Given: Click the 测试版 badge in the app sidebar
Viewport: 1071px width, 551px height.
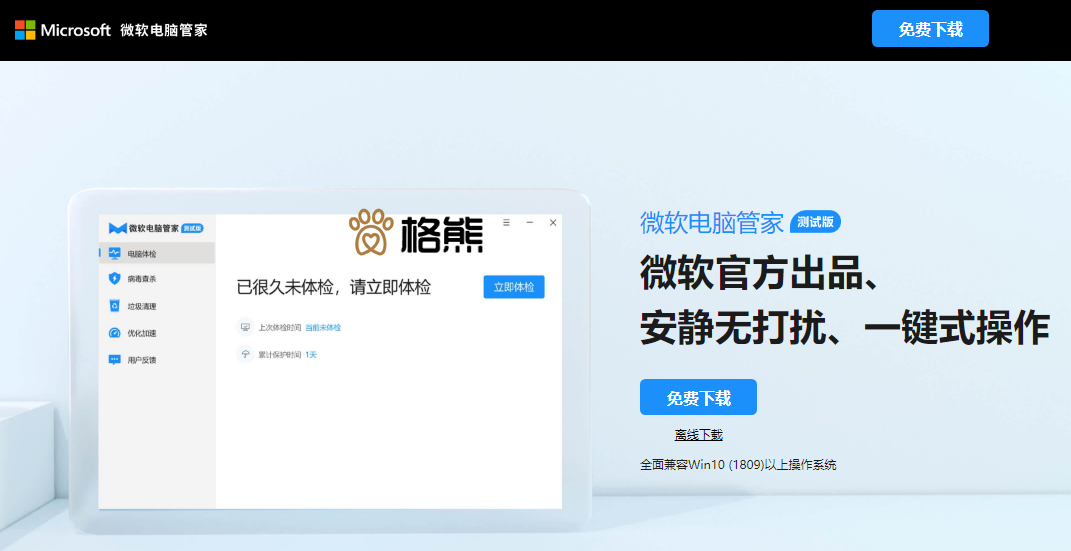Looking at the screenshot, I should point(193,228).
